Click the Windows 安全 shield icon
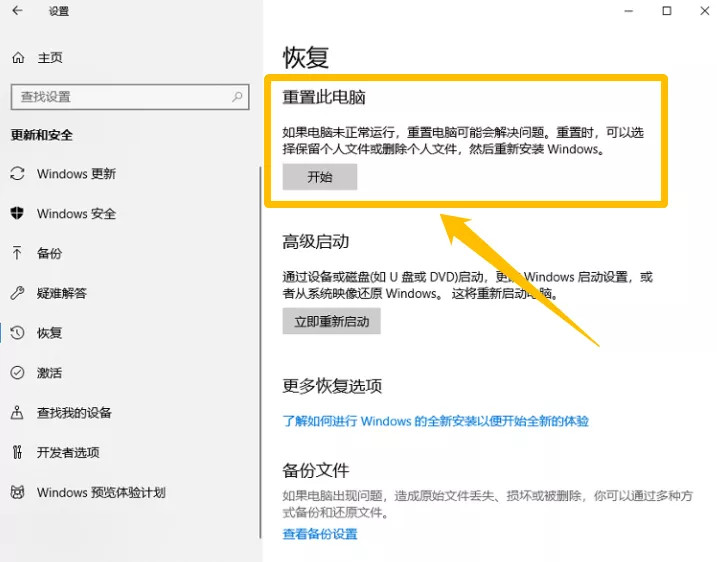 [17, 213]
